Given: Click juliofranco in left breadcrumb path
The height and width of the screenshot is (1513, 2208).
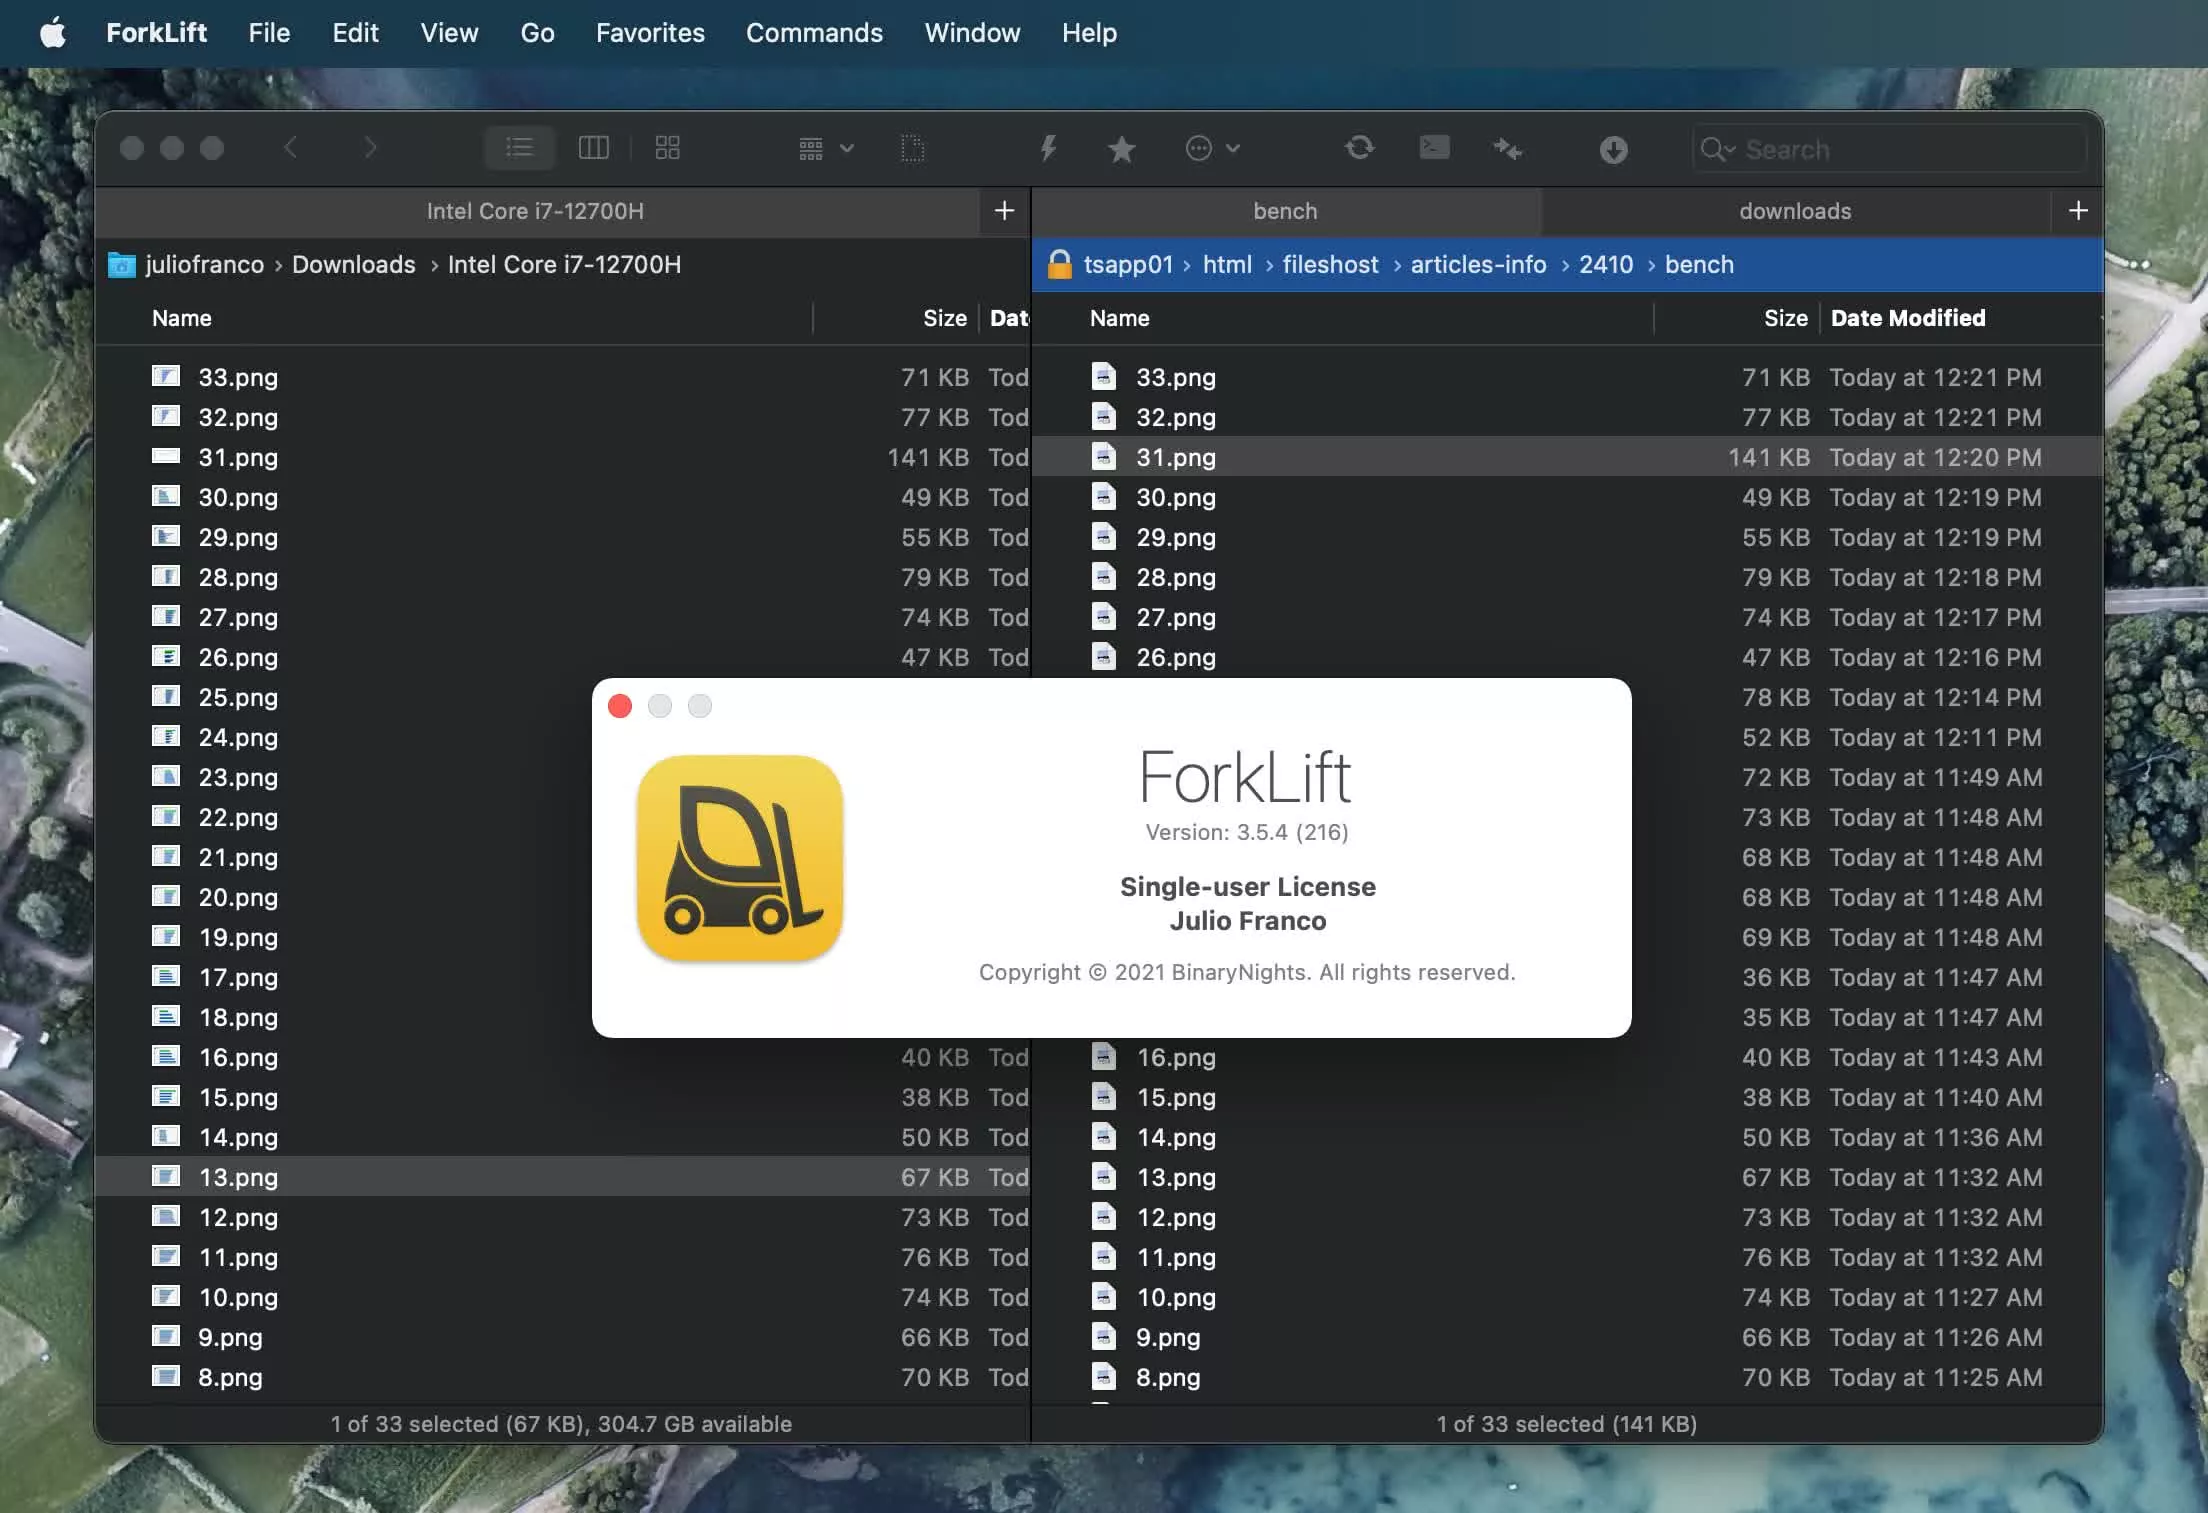Looking at the screenshot, I should point(205,264).
